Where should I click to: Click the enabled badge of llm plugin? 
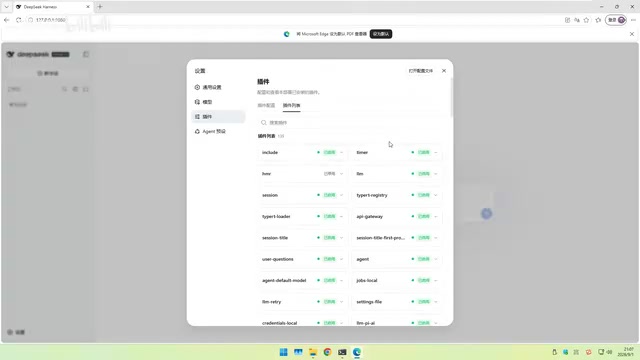click(424, 174)
